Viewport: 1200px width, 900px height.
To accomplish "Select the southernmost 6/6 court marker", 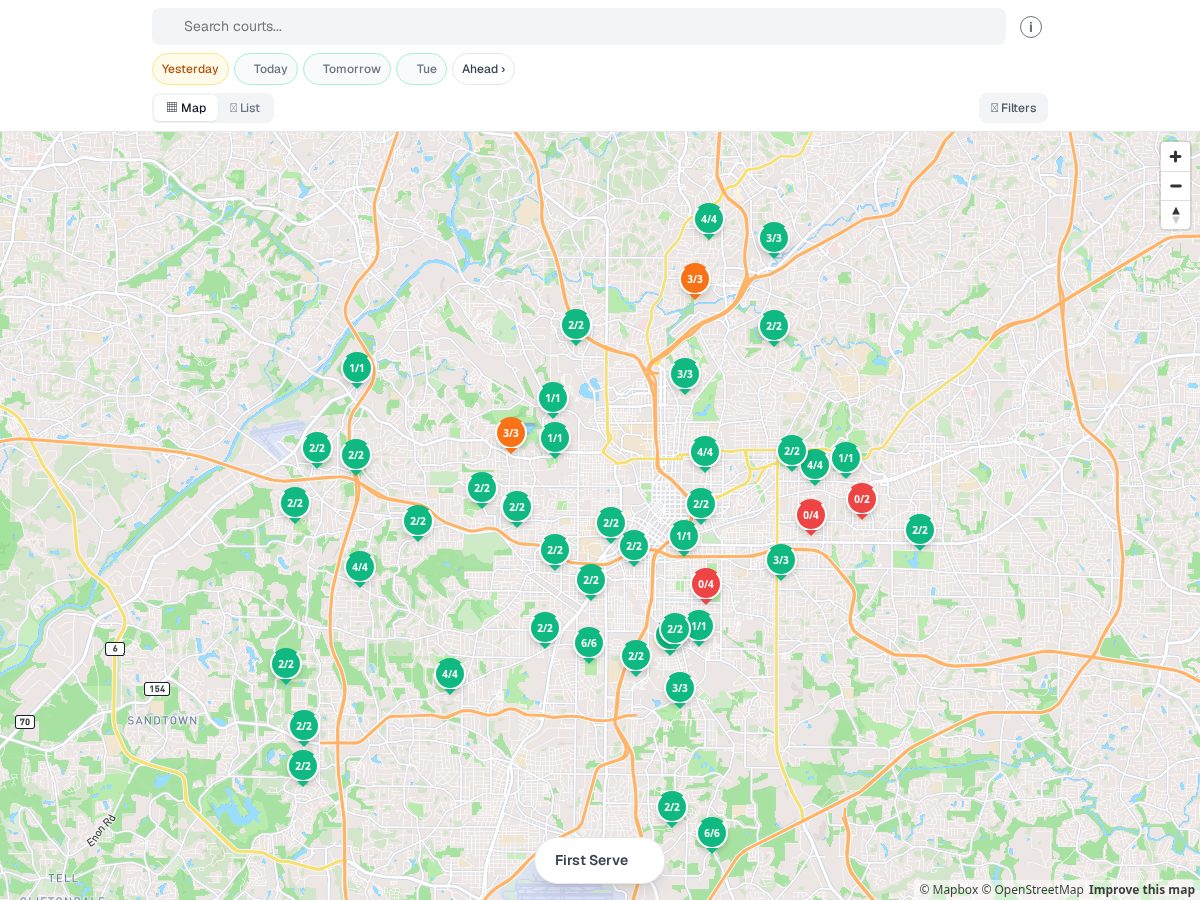I will 711,834.
